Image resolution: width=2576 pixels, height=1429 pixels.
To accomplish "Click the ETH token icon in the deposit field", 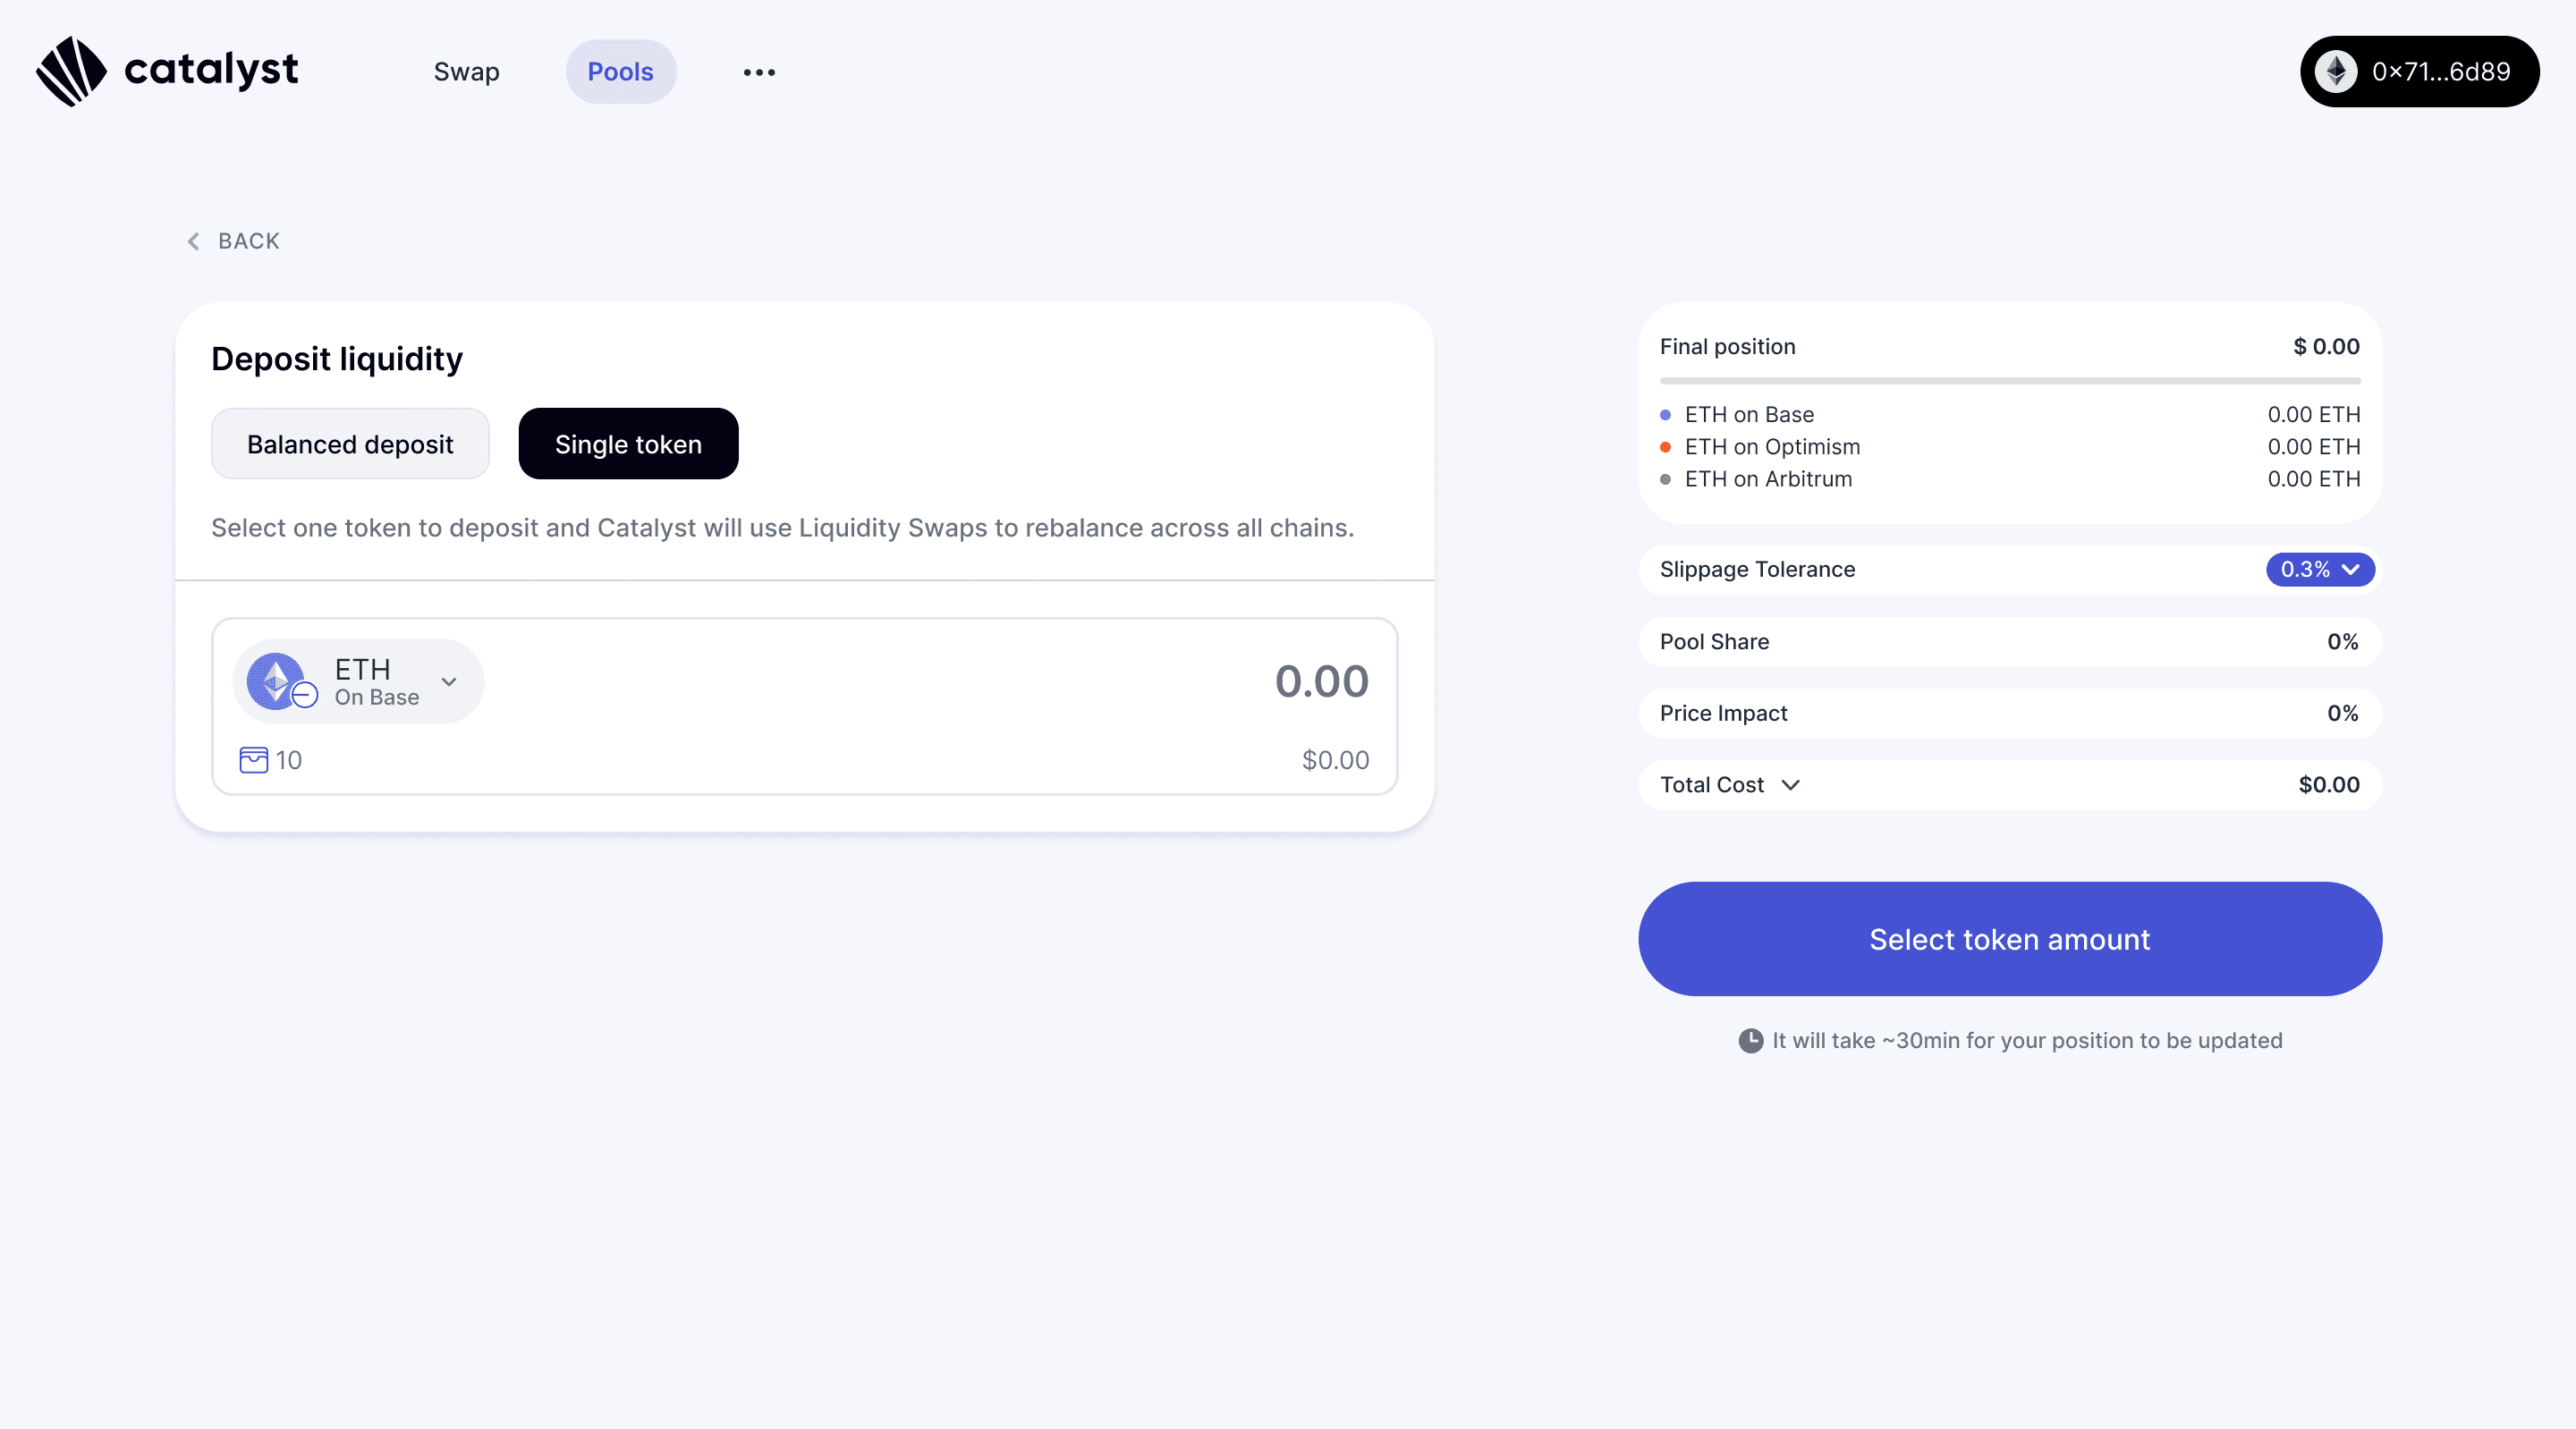I will pyautogui.click(x=276, y=681).
